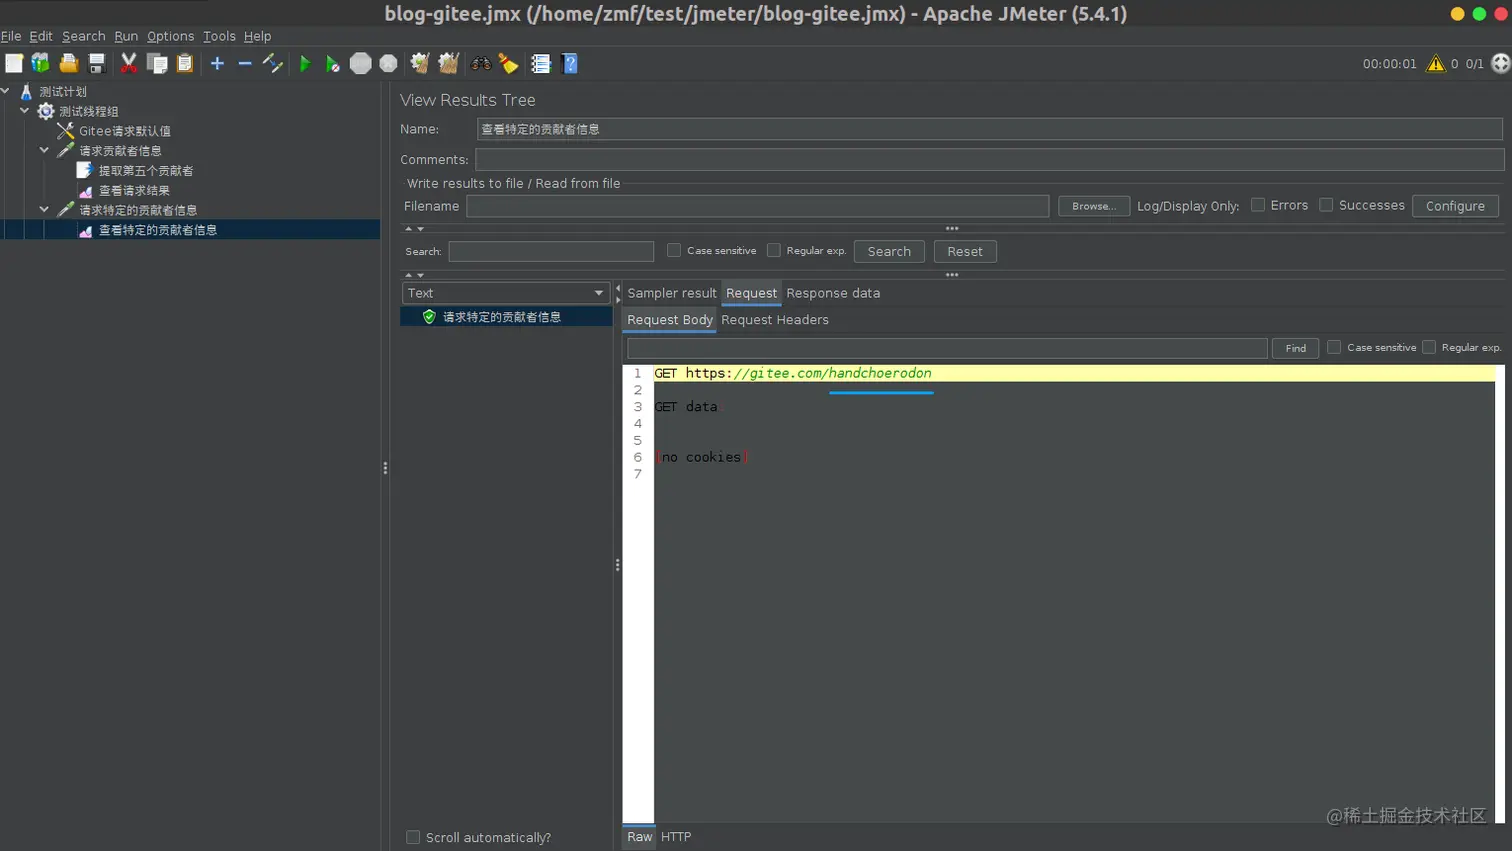Viewport: 1512px width, 851px height.
Task: Select the 测试线程组 thread group node
Action: 88,111
